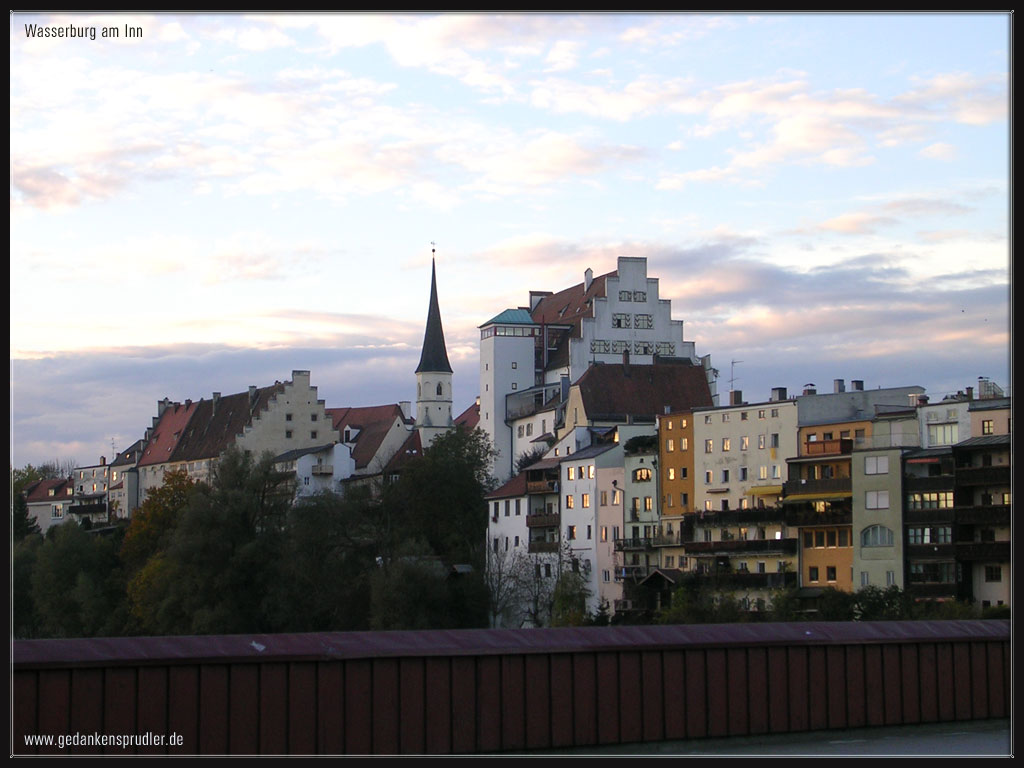The image size is (1024, 768).
Task: Open the www.gedankensprudler.de watermark link
Action: (x=104, y=740)
